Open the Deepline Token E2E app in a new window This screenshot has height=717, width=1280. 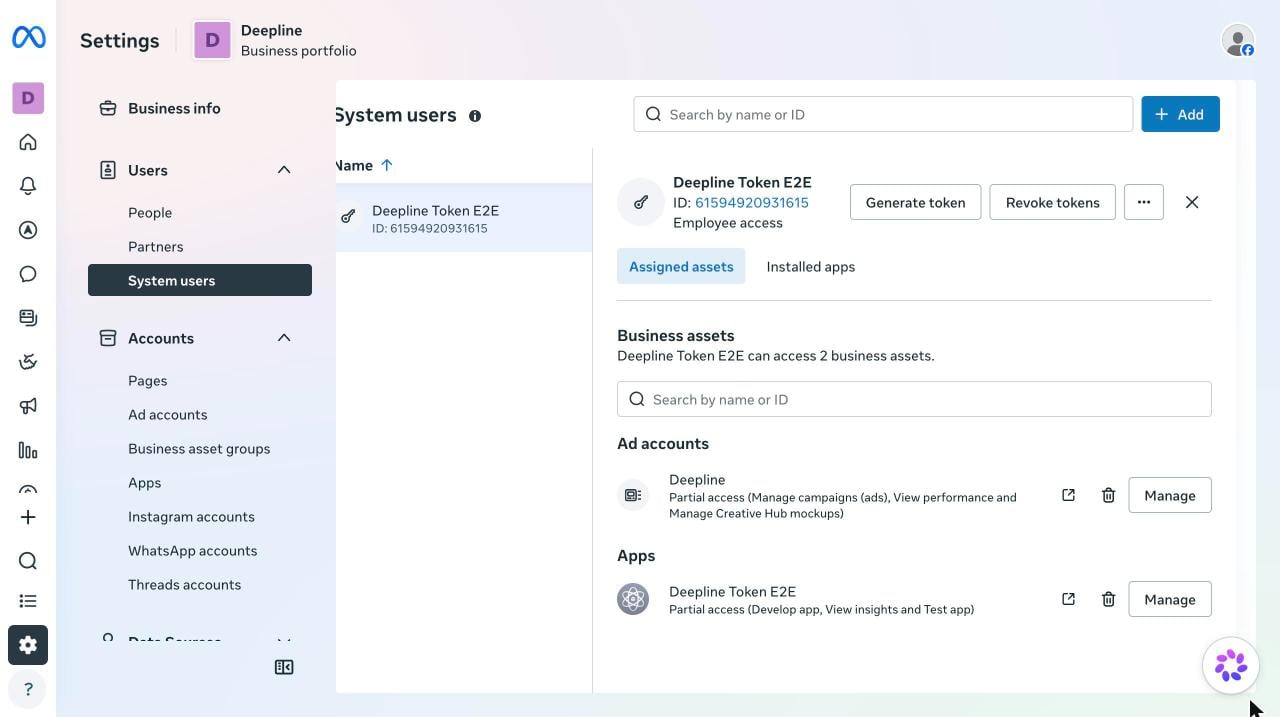(x=1068, y=599)
